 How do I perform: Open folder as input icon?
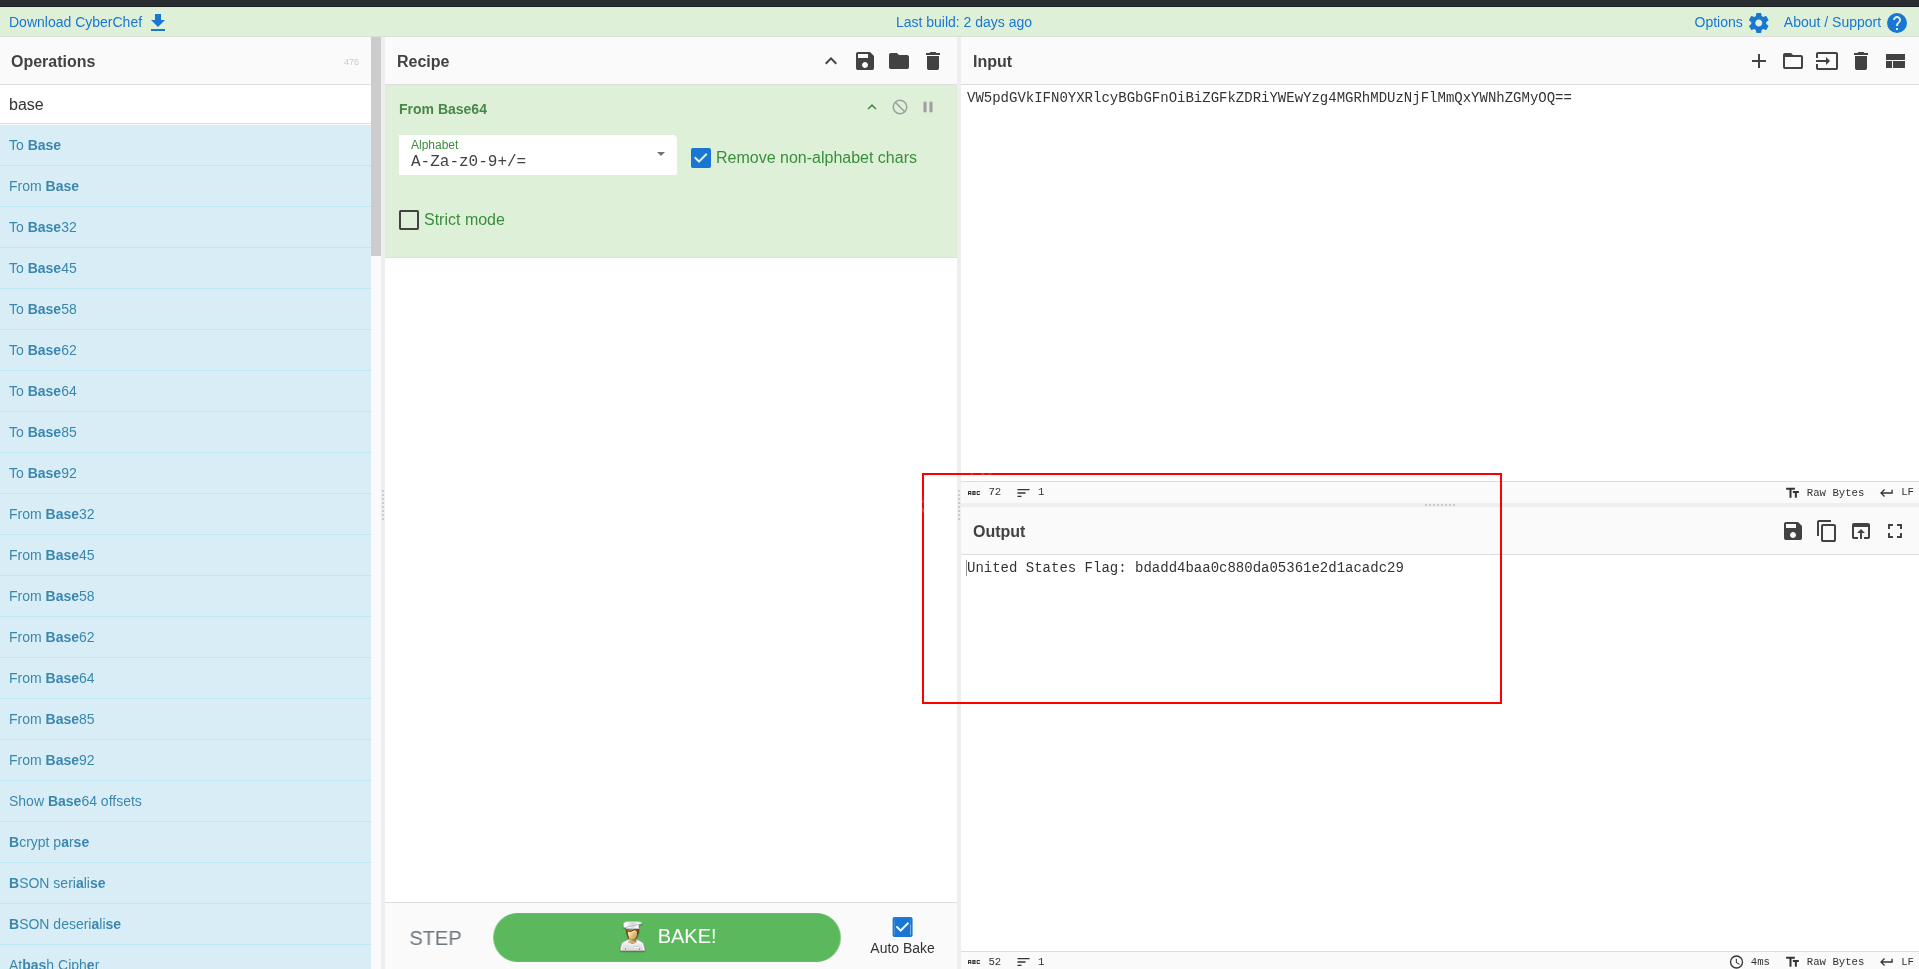[1793, 61]
